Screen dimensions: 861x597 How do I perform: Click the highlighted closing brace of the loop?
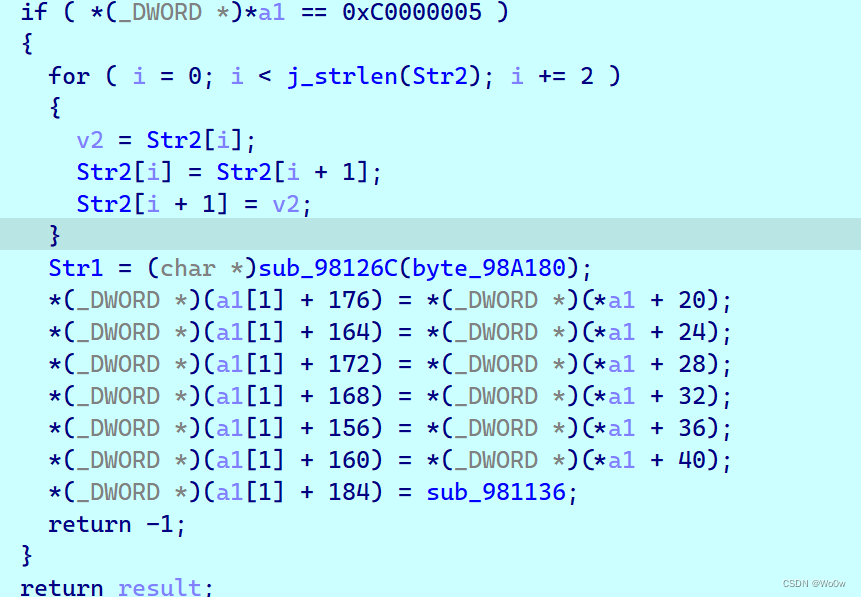pos(54,235)
